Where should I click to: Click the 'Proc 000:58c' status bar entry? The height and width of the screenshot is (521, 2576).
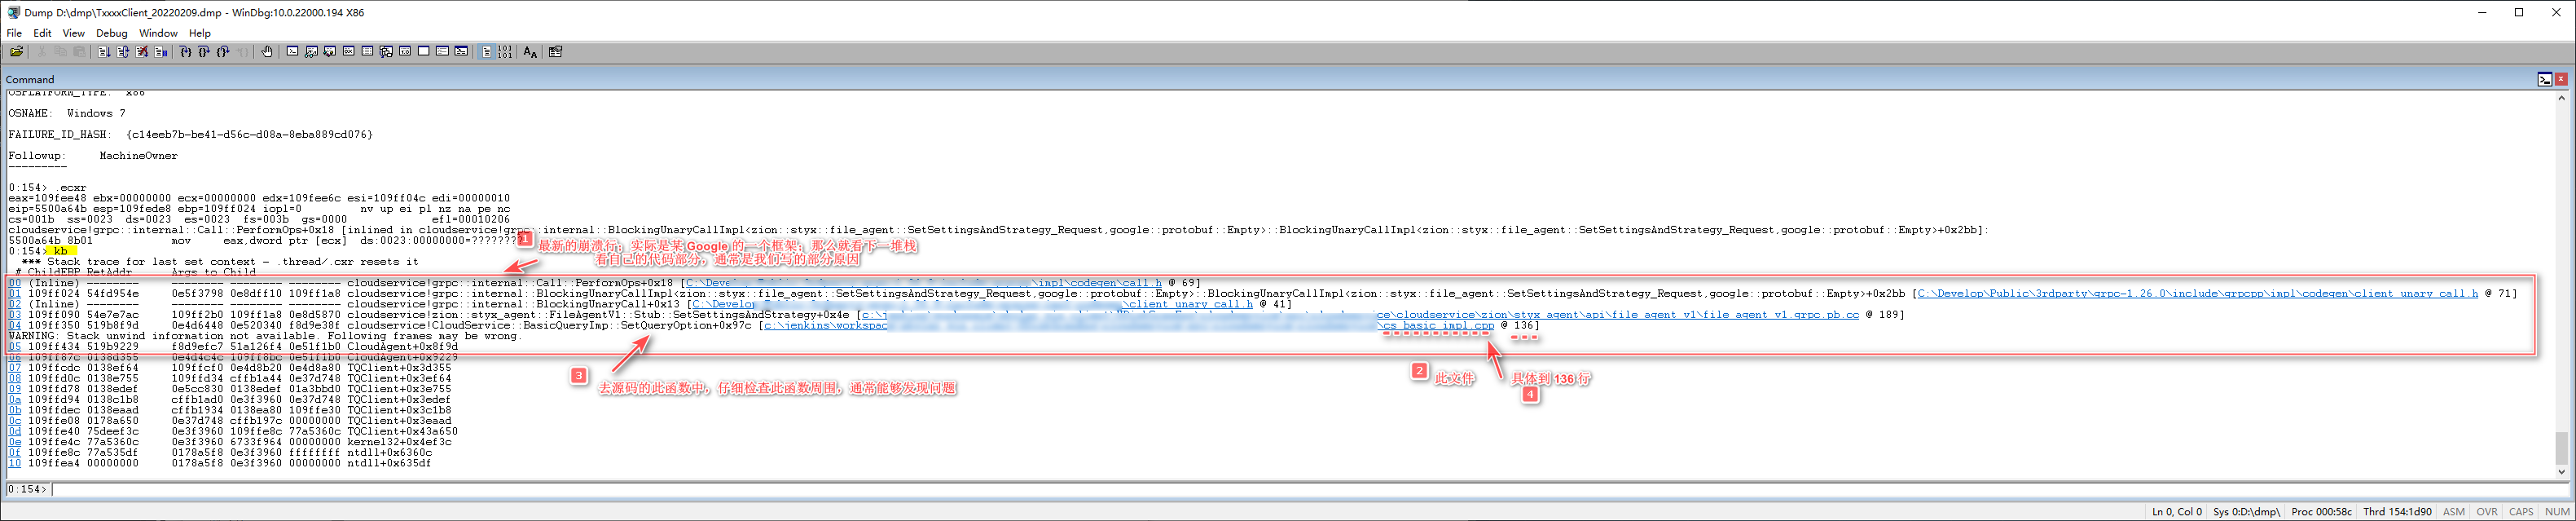click(2321, 512)
